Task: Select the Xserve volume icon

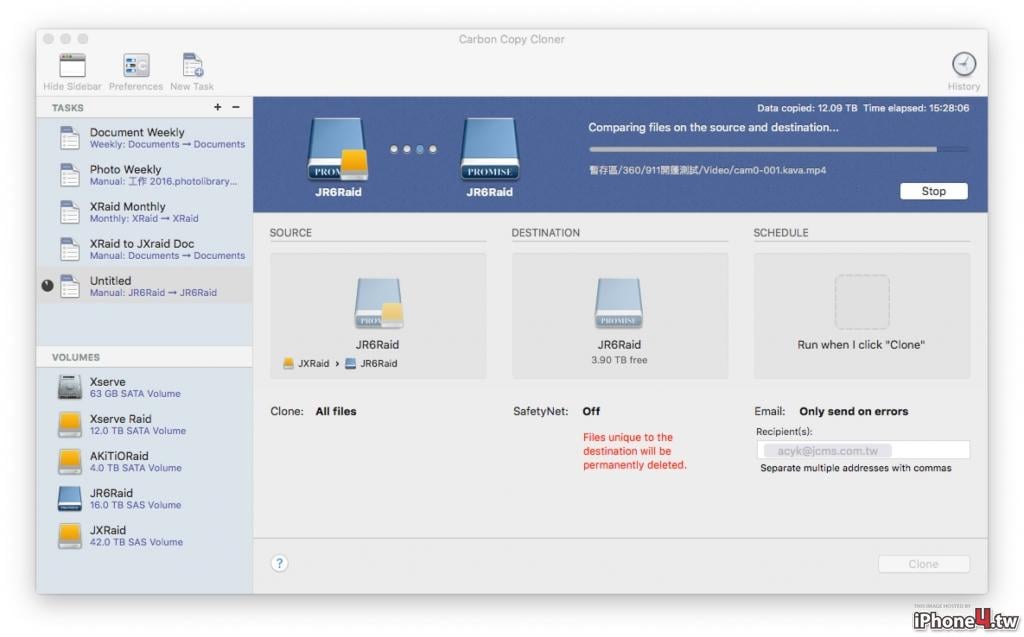Action: pos(69,387)
